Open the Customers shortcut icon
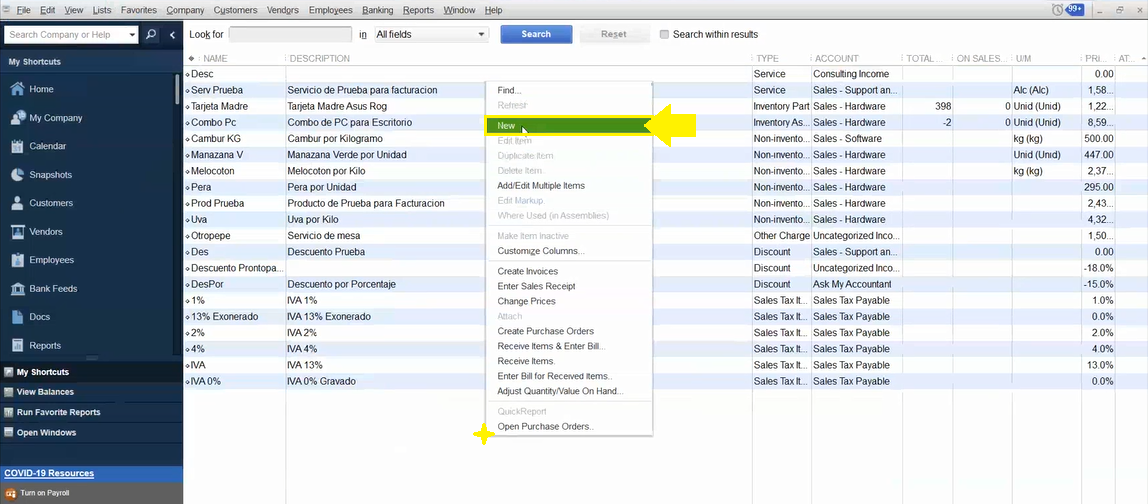This screenshot has height=504, width=1148. (x=18, y=203)
